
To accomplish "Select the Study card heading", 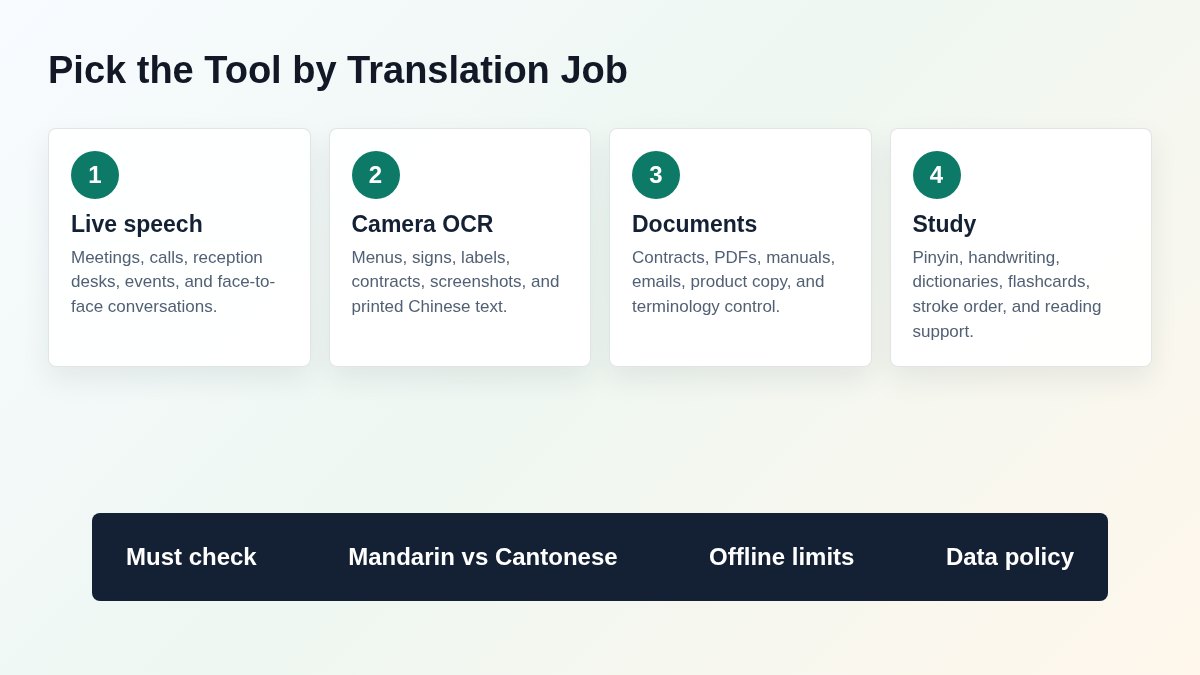I will tap(944, 224).
